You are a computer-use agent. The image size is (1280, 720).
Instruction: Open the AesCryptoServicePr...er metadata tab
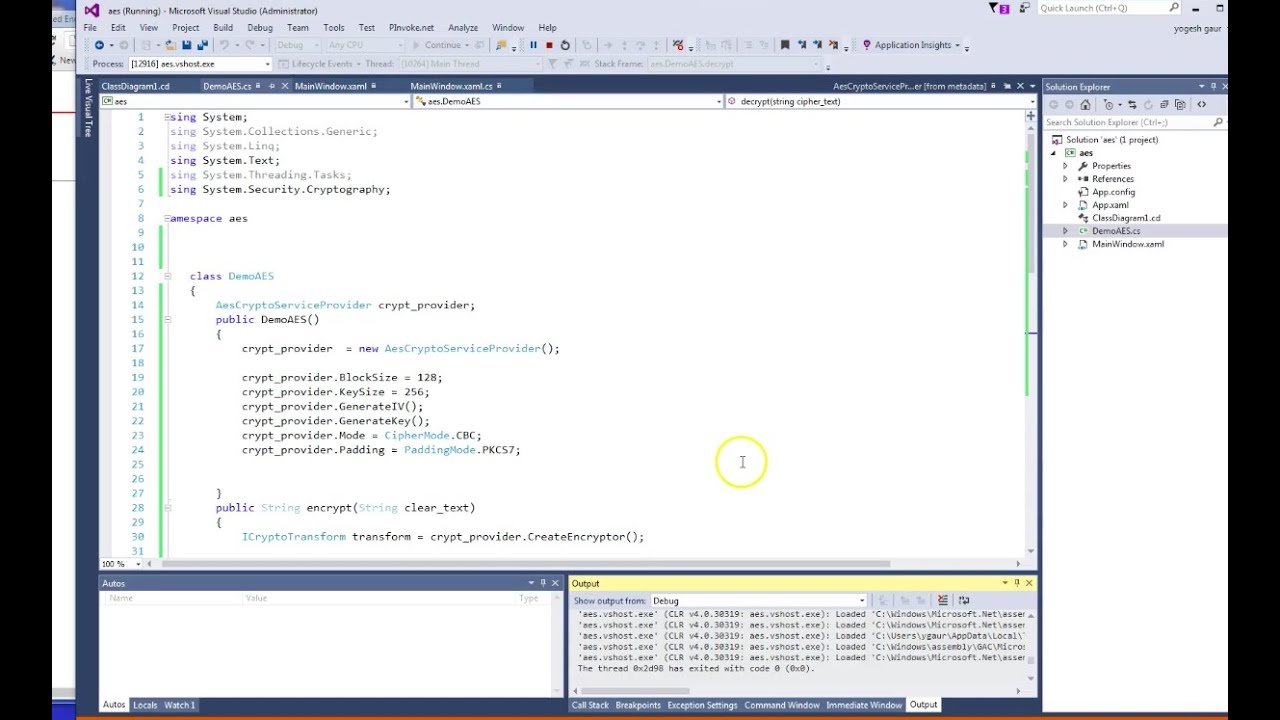[909, 86]
